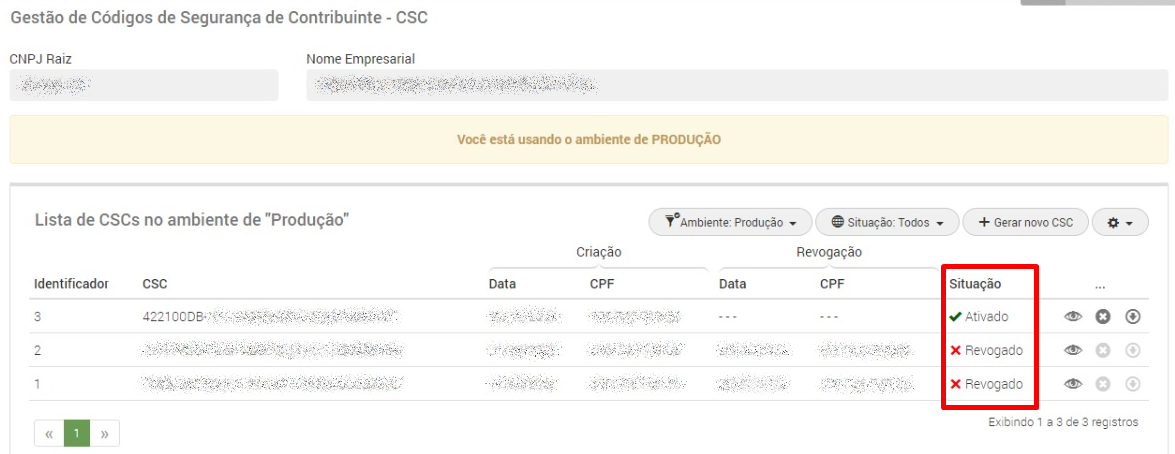This screenshot has width=1175, height=454.
Task: Click the Nome Empresarial field
Action: 737,85
